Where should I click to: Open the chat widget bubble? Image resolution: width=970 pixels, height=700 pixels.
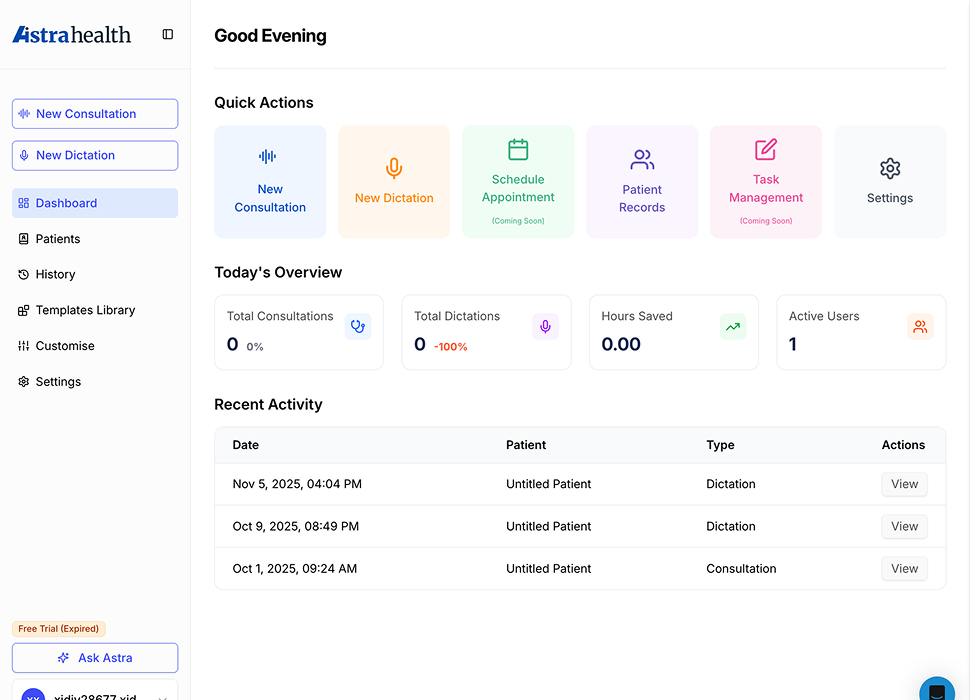tap(938, 690)
